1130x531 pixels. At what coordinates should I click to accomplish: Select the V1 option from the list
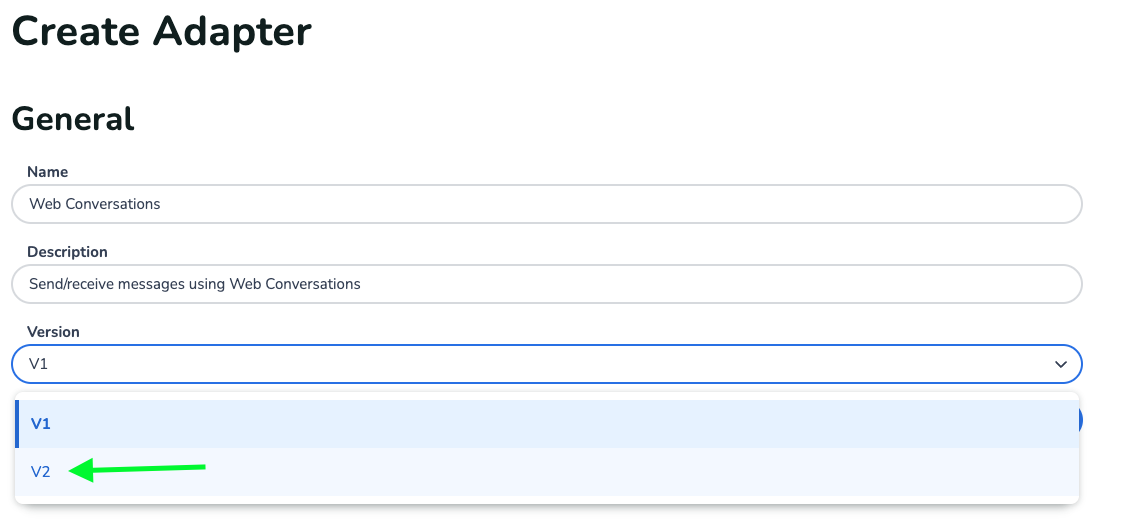[x=41, y=424]
